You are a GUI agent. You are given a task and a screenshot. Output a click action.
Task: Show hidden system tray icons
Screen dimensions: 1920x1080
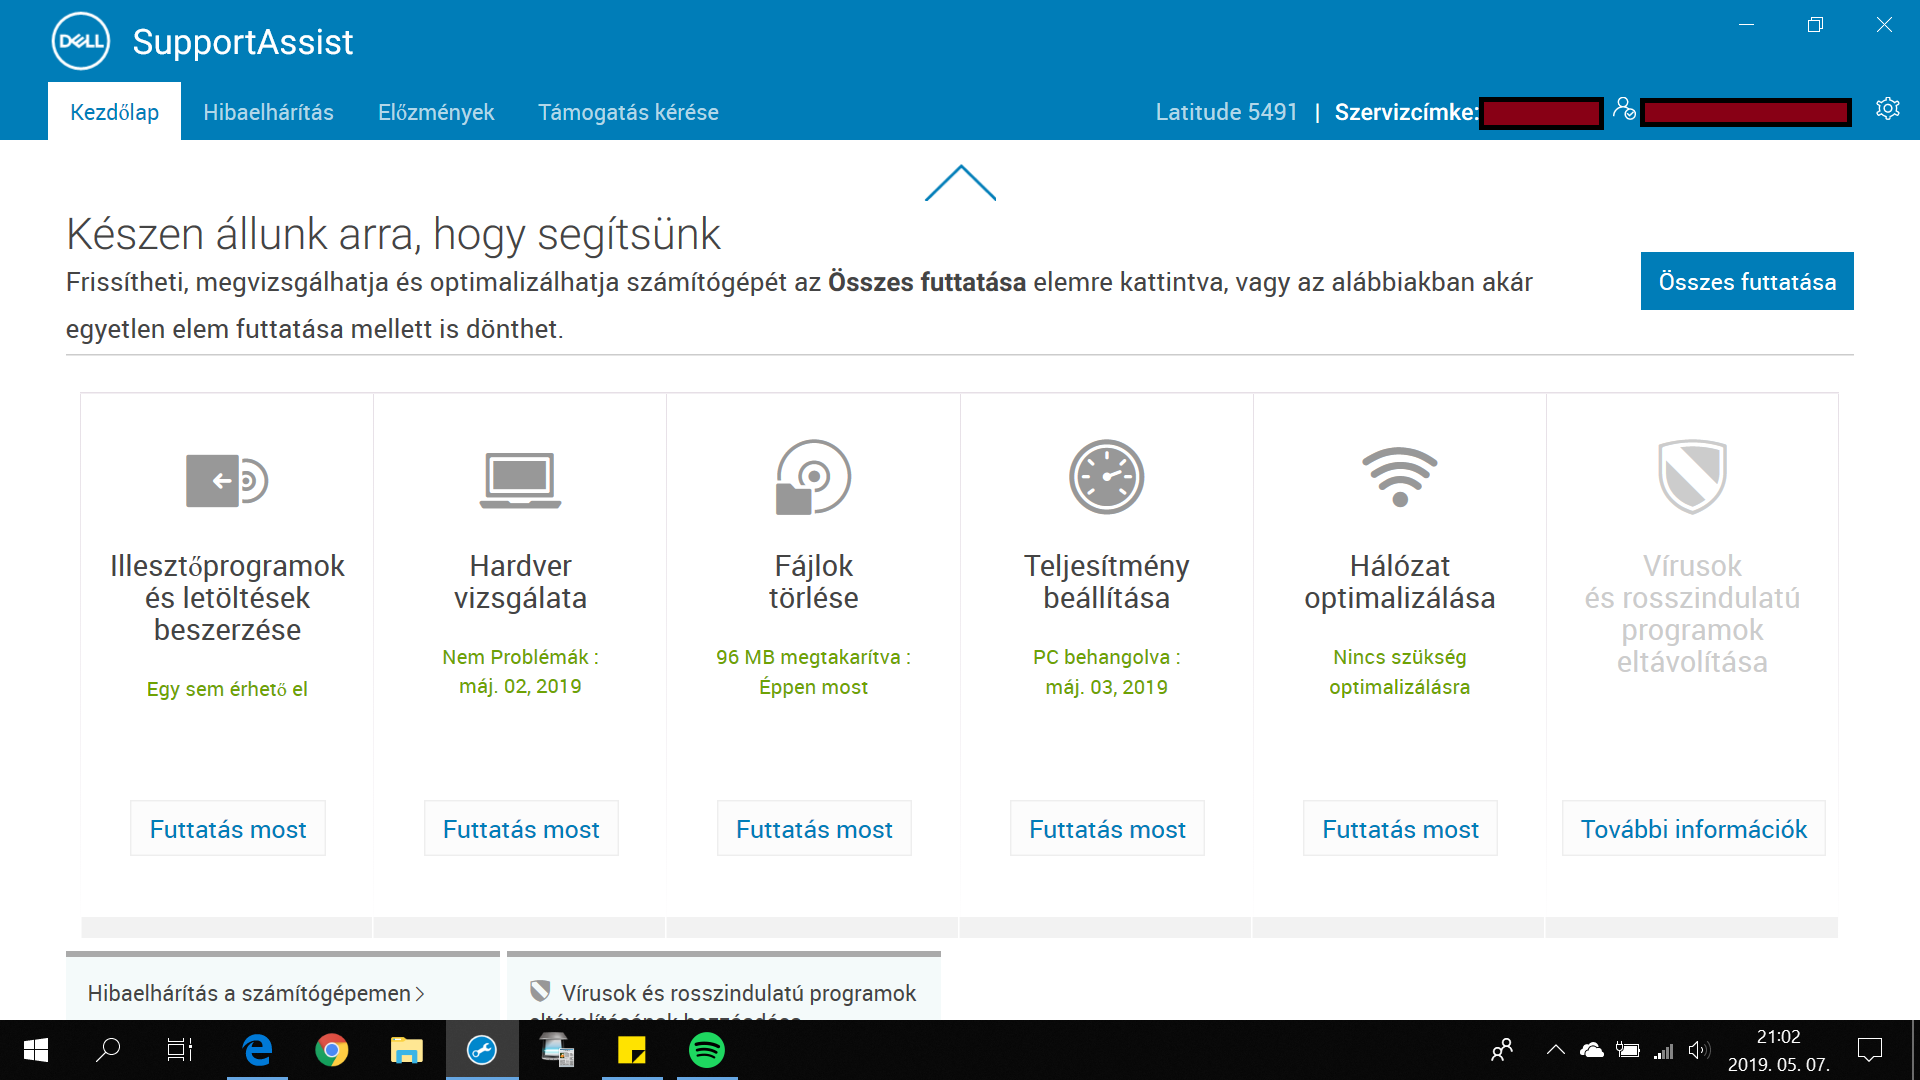pos(1555,1050)
